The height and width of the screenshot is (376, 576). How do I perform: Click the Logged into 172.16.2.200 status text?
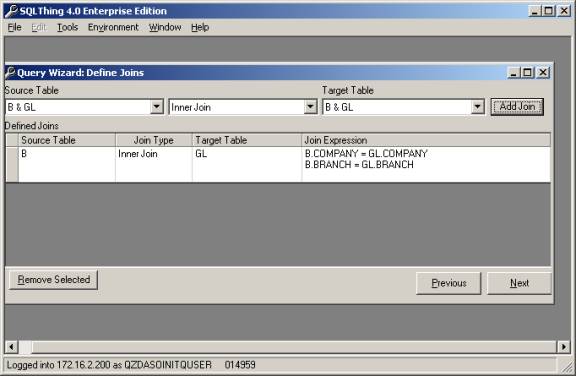[109, 365]
